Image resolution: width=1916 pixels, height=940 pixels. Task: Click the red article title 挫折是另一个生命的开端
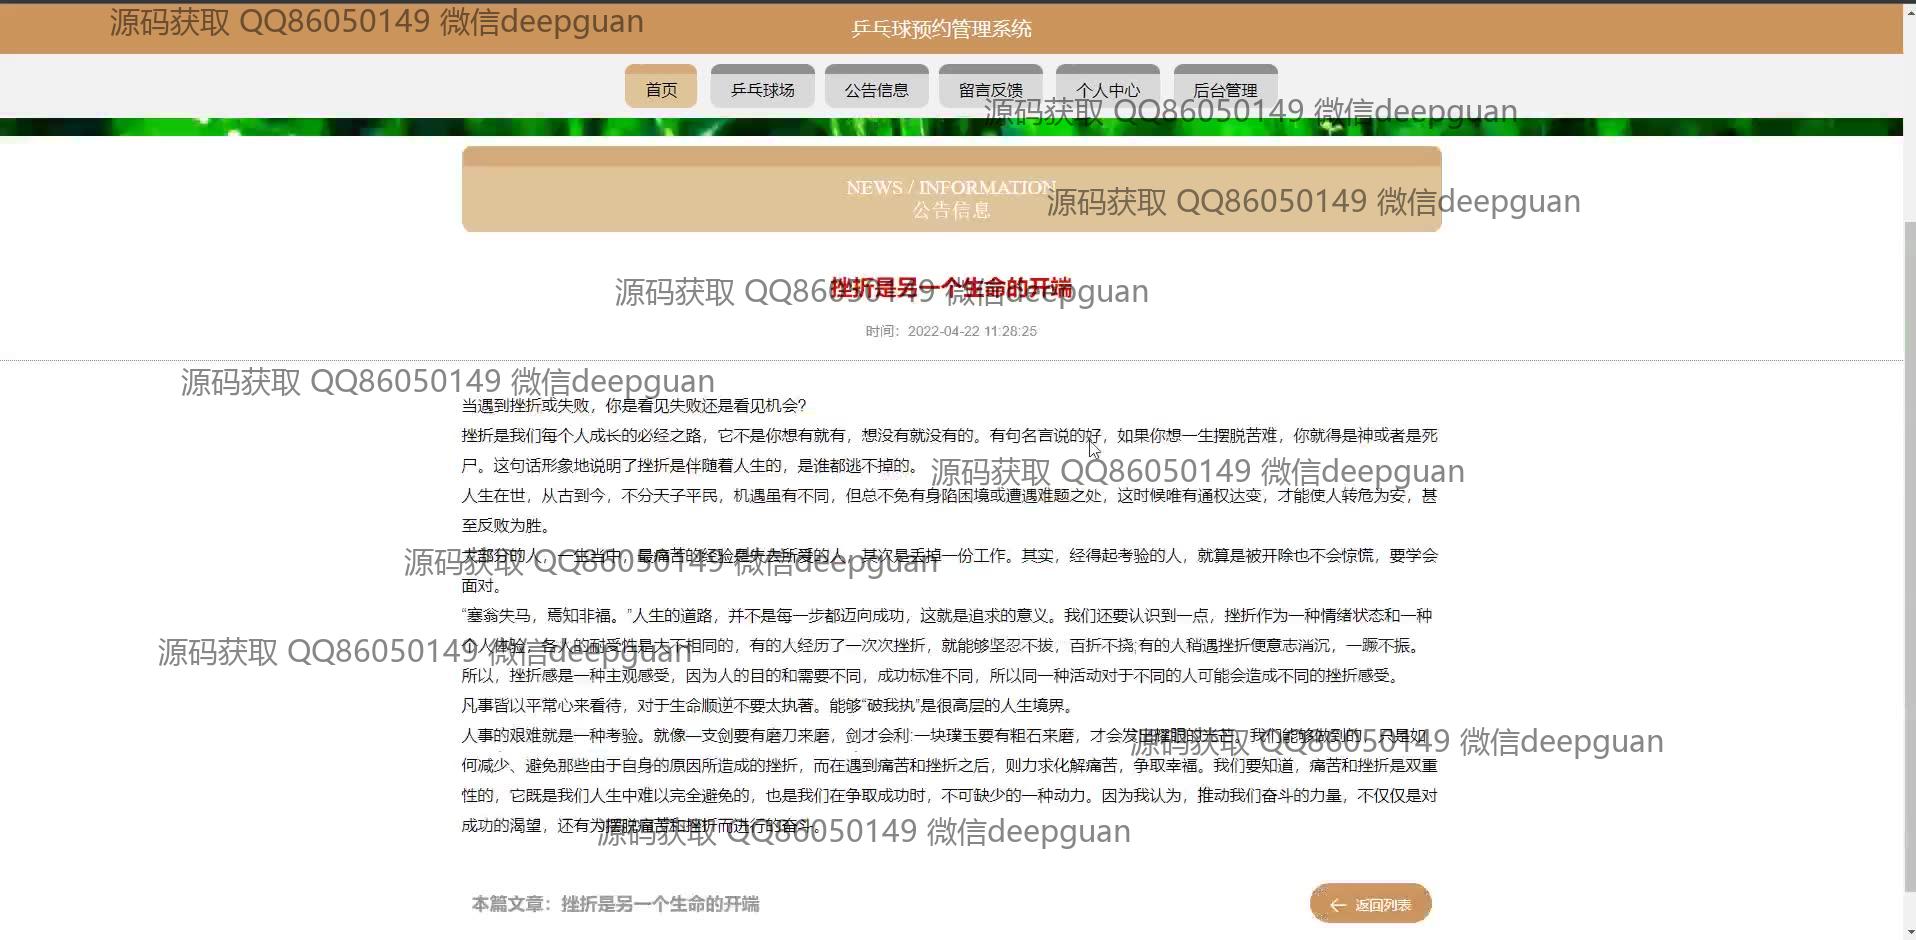coord(951,288)
